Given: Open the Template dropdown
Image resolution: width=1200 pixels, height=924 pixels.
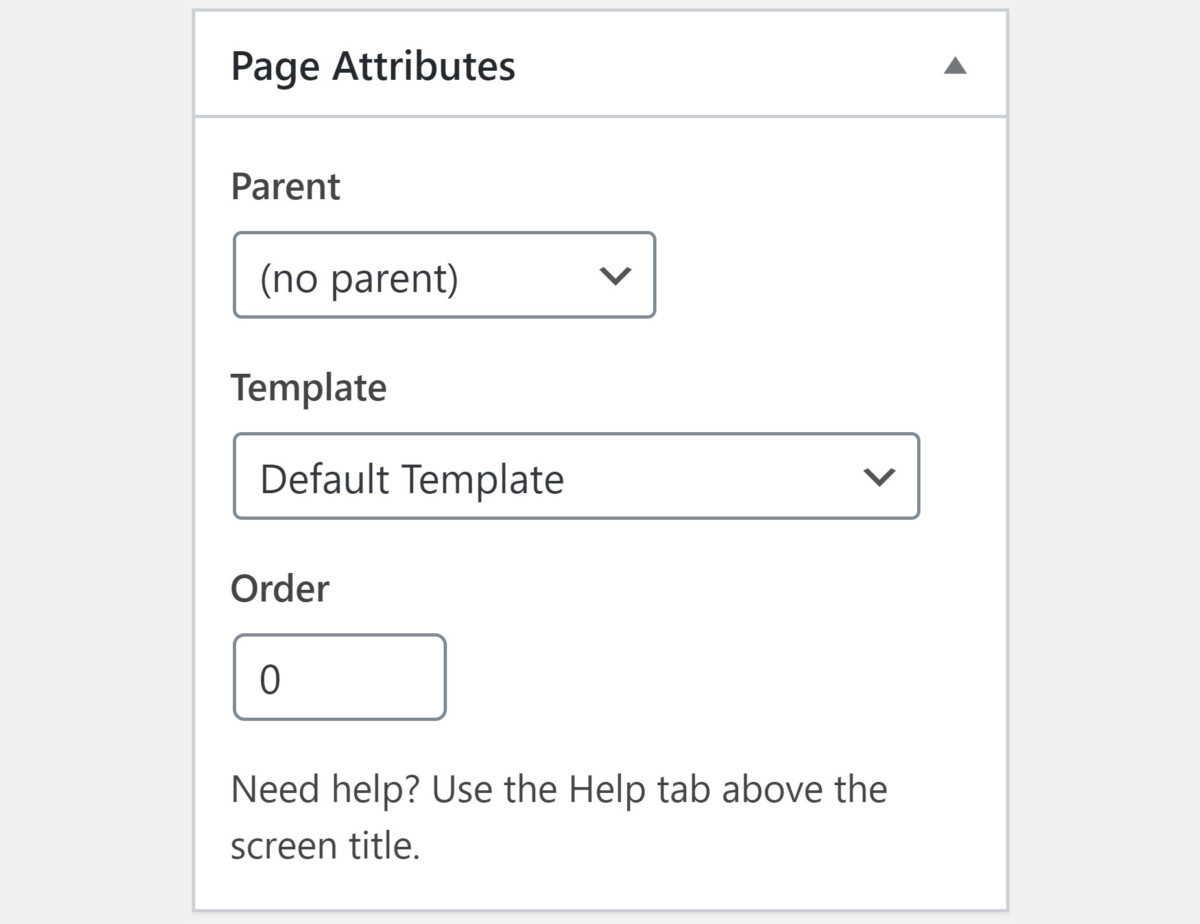Looking at the screenshot, I should click(x=576, y=477).
